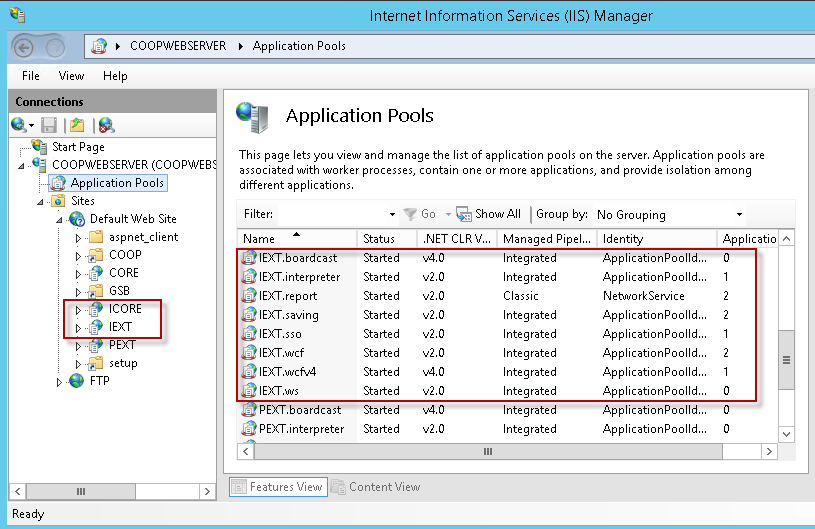
Task: Click the IEXT.report pool icon
Action: [x=249, y=296]
